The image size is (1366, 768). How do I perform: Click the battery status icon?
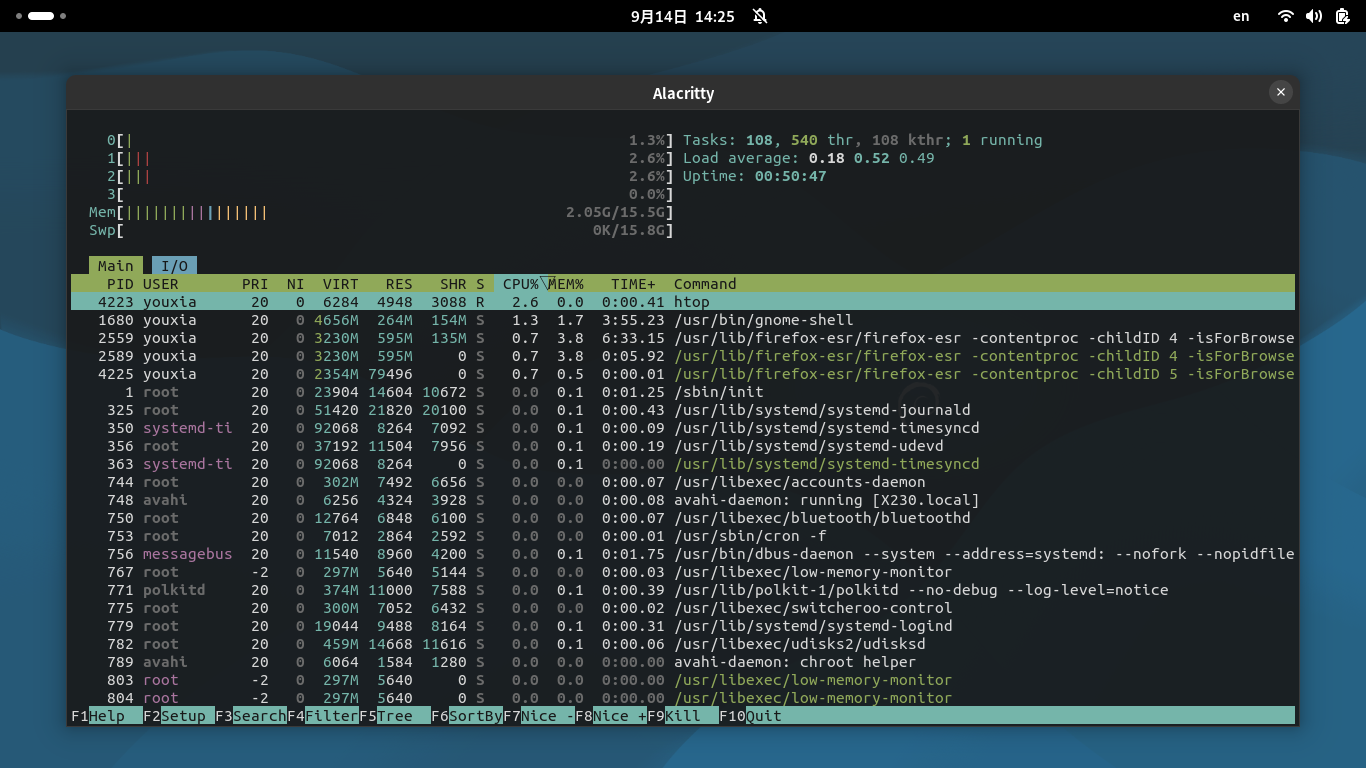pyautogui.click(x=1342, y=16)
